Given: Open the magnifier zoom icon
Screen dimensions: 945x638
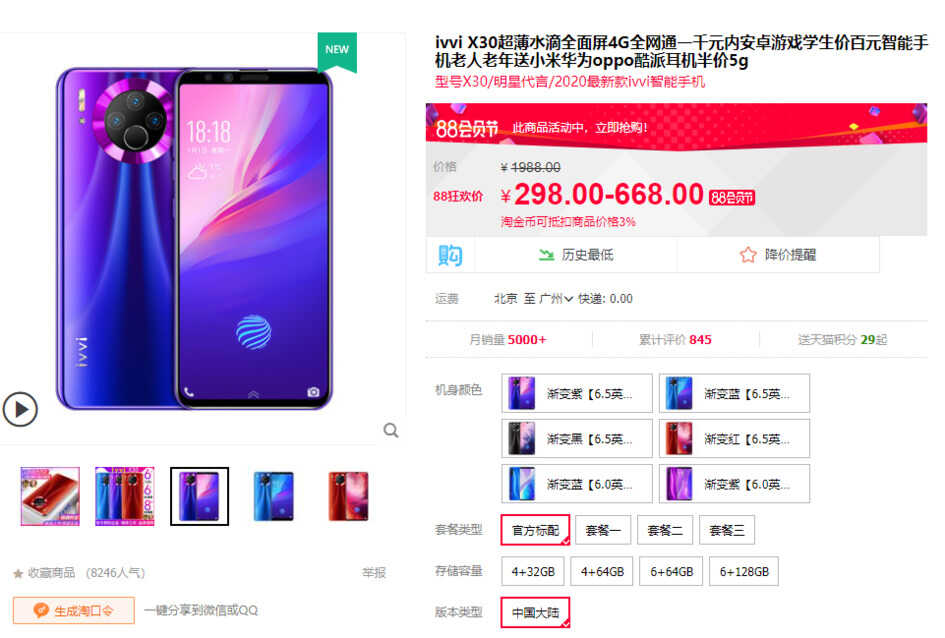Looking at the screenshot, I should (391, 430).
